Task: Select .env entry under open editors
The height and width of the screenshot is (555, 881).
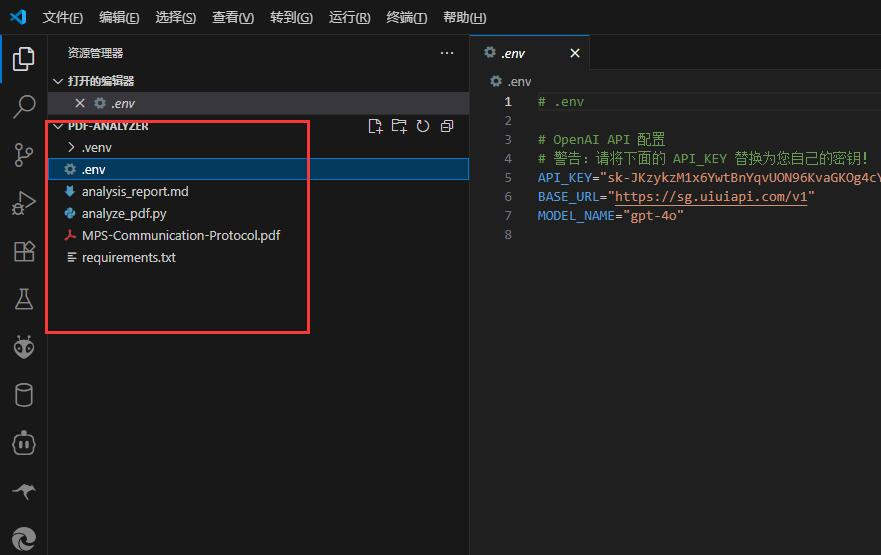Action: click(x=258, y=103)
